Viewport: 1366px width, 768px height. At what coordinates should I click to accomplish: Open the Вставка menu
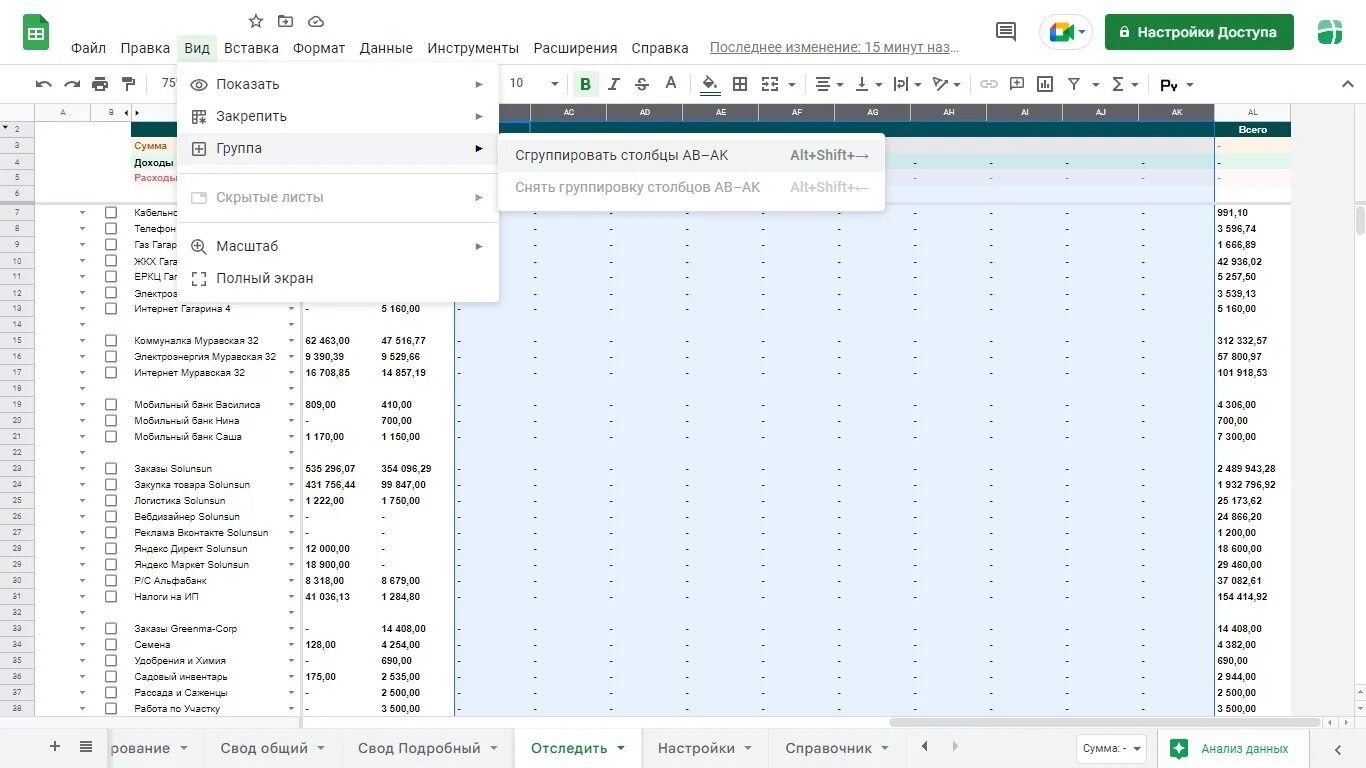pos(251,48)
